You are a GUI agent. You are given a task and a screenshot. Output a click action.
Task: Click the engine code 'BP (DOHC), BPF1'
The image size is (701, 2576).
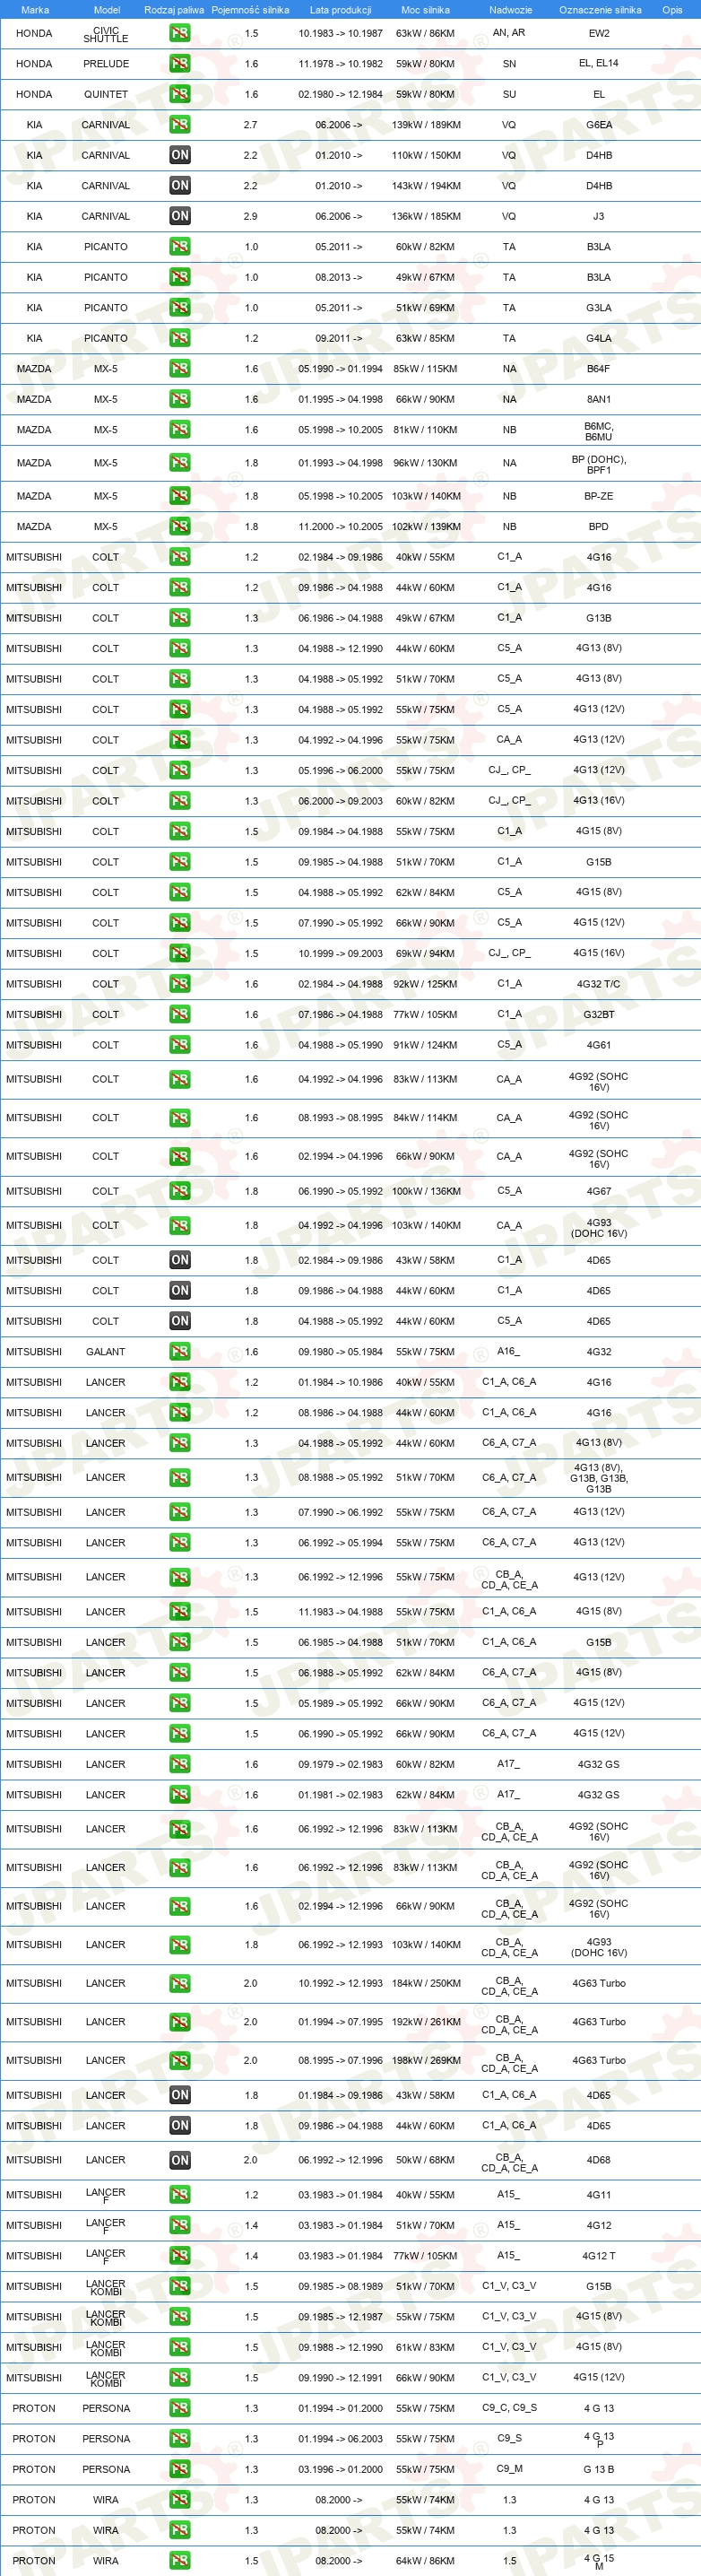(599, 464)
